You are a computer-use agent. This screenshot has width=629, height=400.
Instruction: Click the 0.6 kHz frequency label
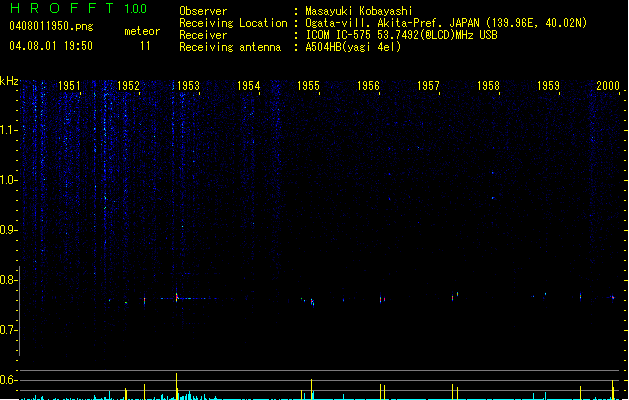pos(8,380)
